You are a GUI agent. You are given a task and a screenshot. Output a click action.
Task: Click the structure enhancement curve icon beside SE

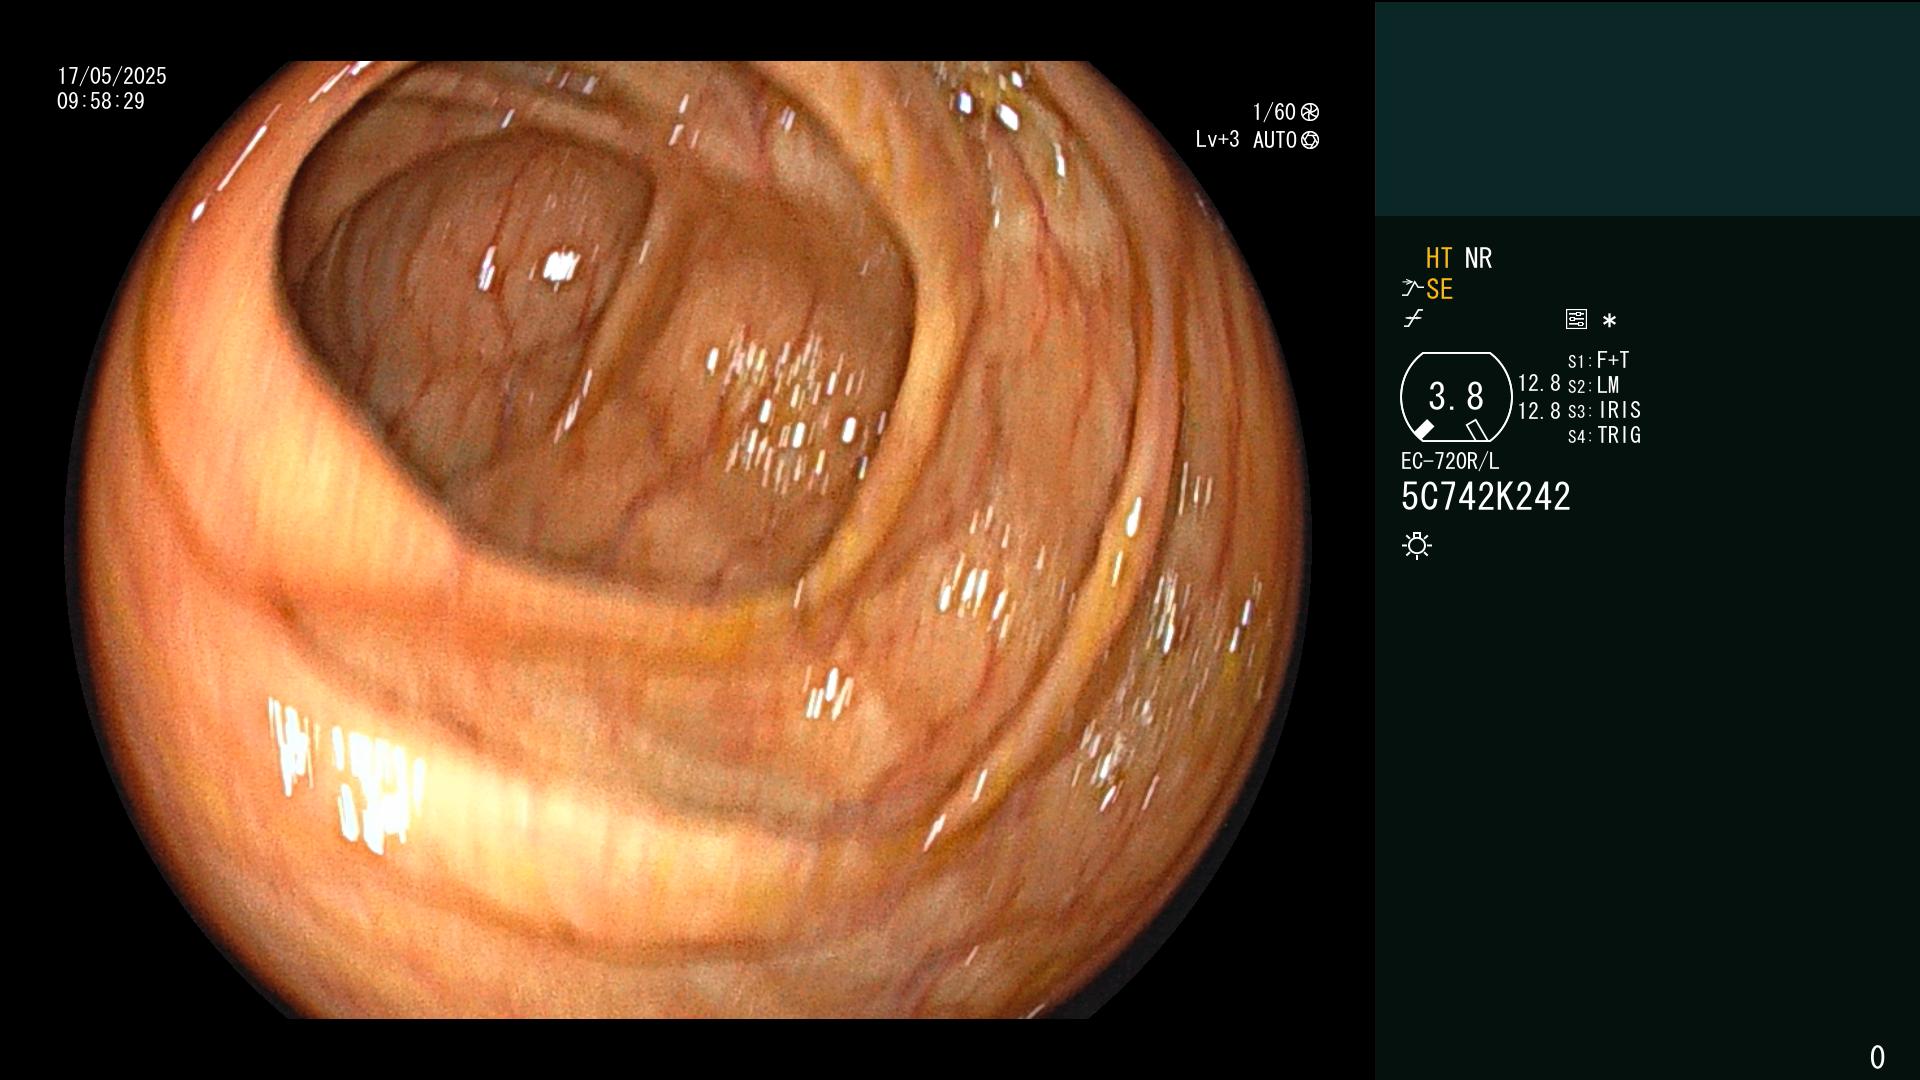pos(1412,288)
